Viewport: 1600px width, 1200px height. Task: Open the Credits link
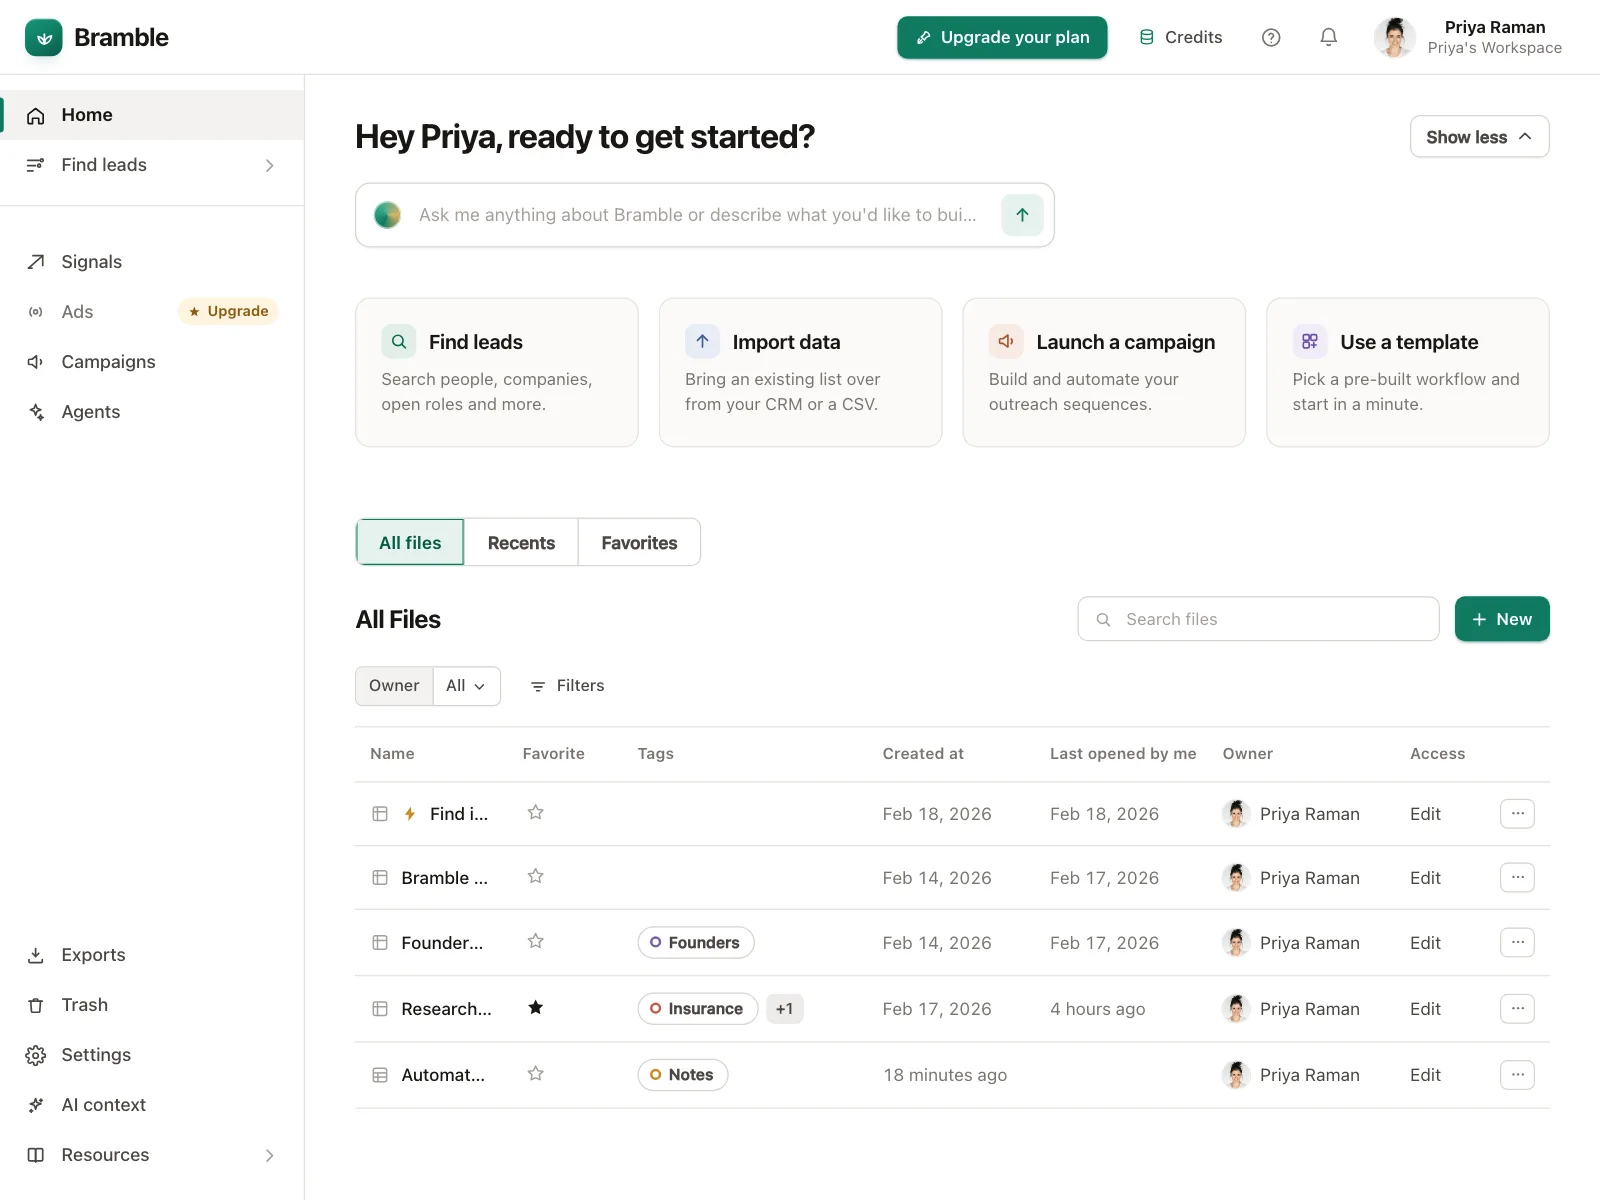(1181, 37)
